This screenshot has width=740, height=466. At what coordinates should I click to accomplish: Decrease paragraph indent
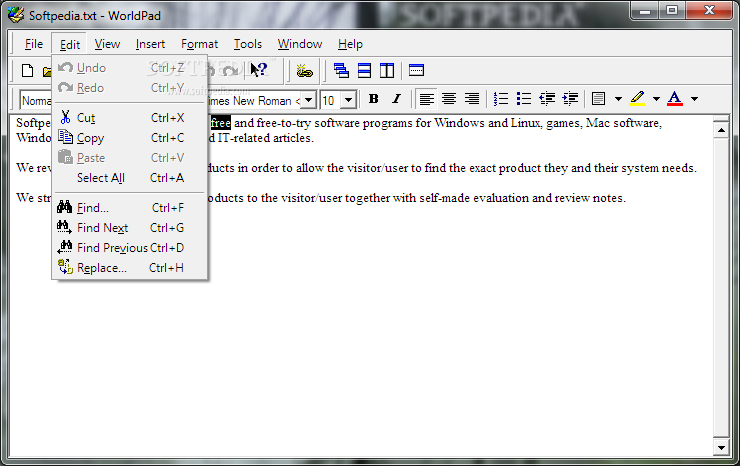[x=547, y=99]
